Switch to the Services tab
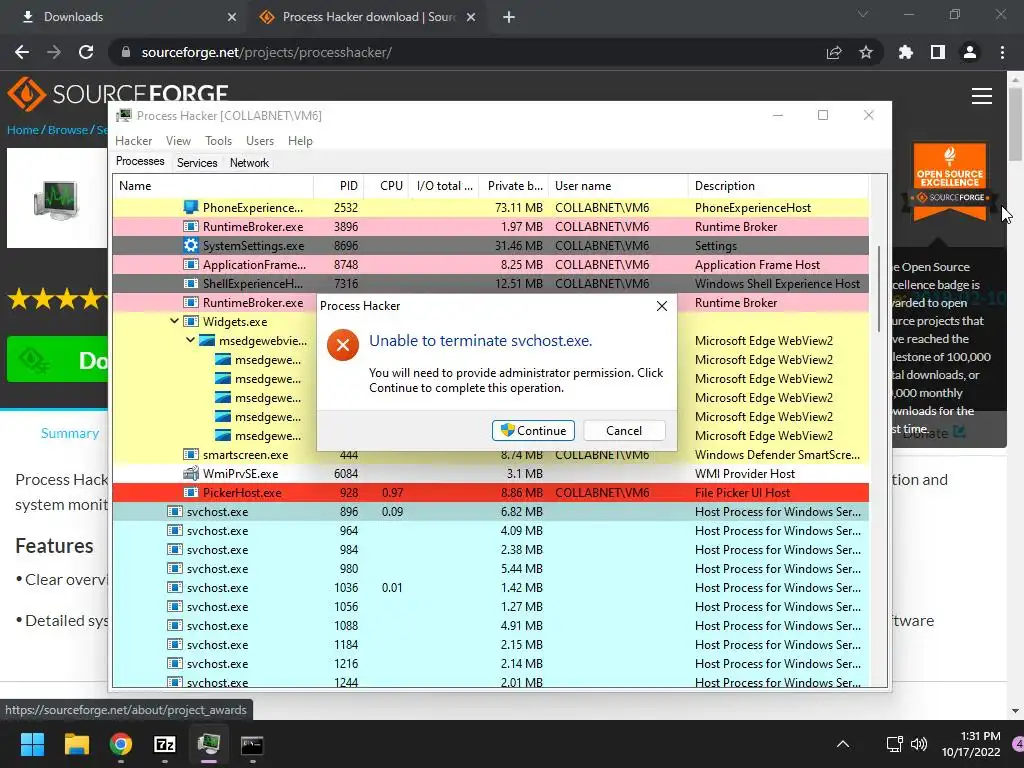Screen dimensions: 1024x768 pyautogui.click(x=197, y=163)
